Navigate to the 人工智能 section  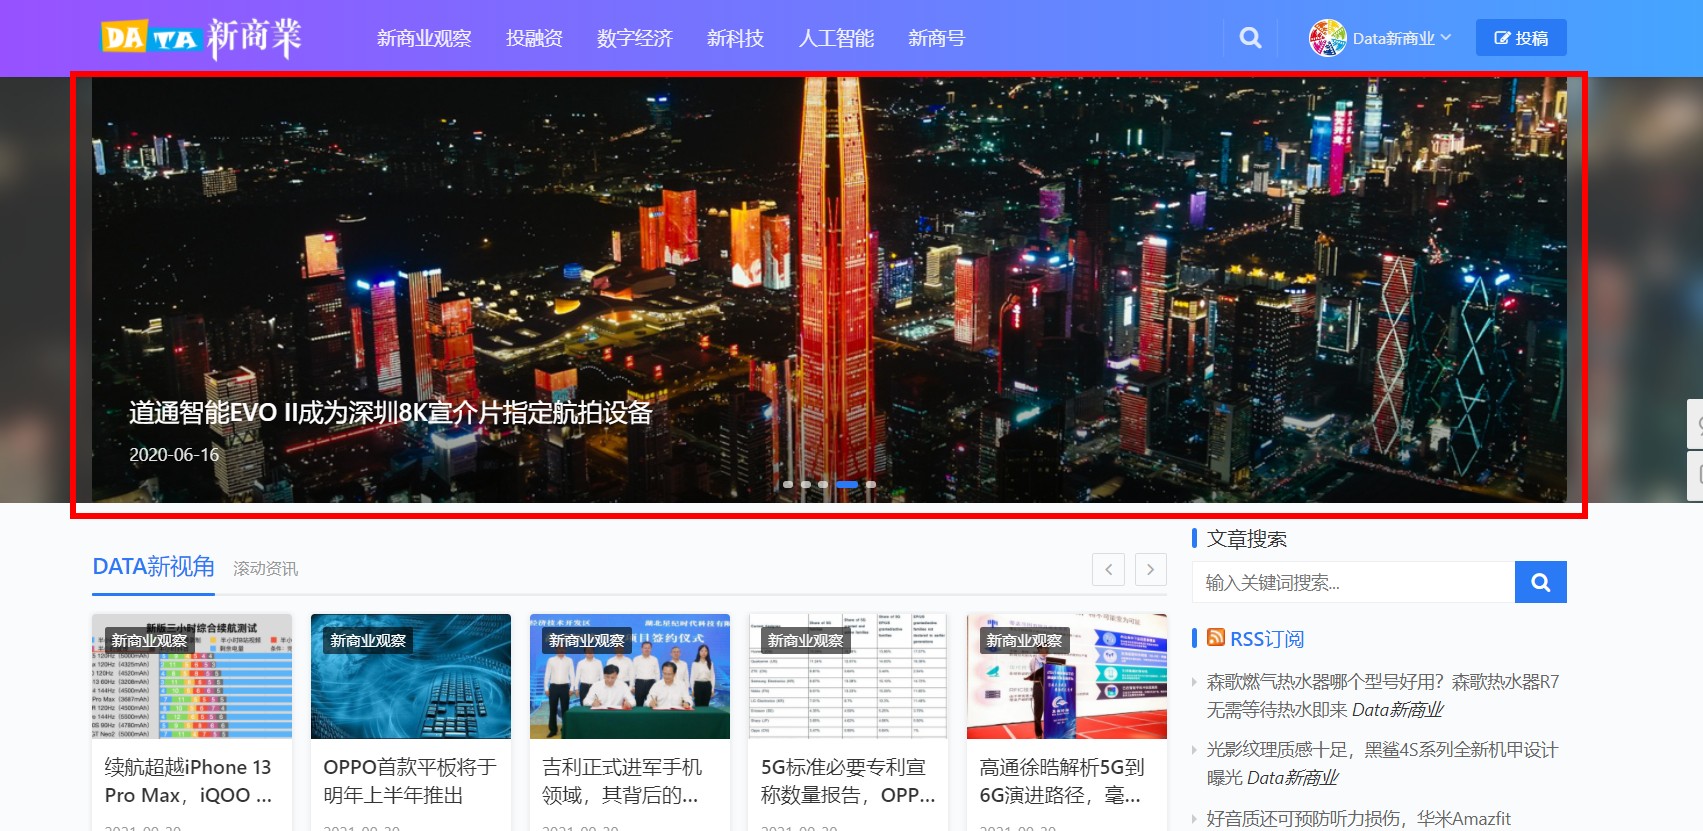(836, 38)
